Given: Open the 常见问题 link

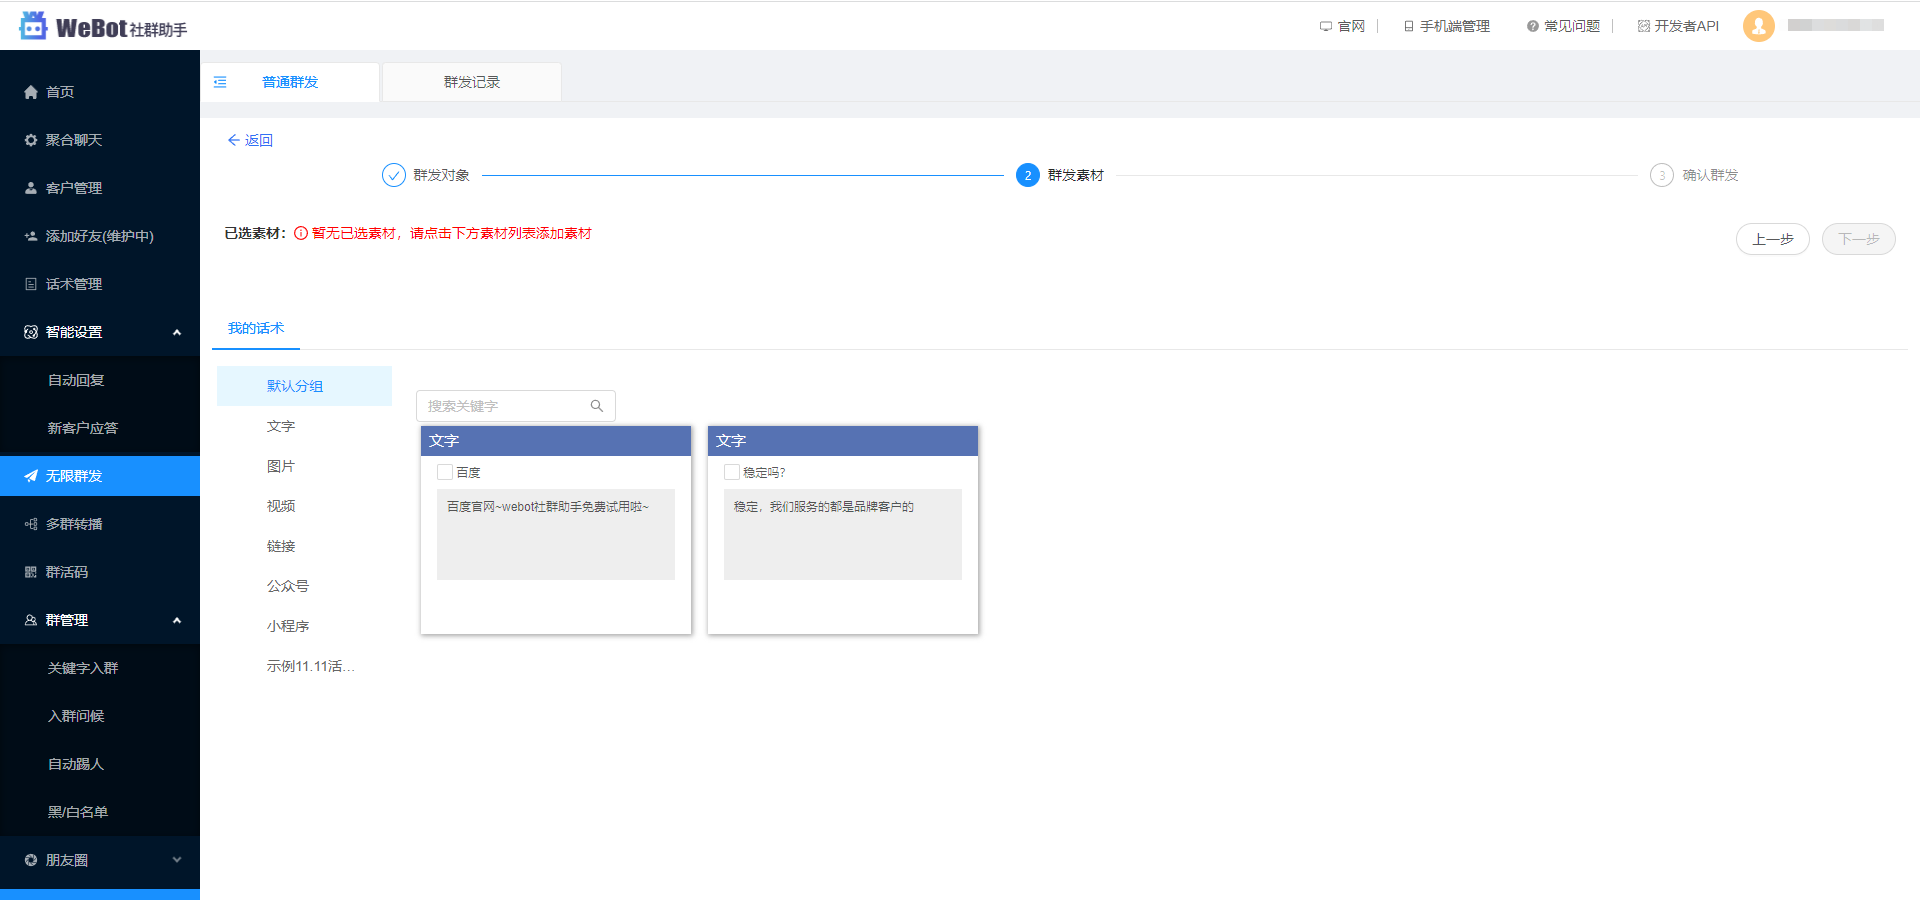Looking at the screenshot, I should [1572, 26].
